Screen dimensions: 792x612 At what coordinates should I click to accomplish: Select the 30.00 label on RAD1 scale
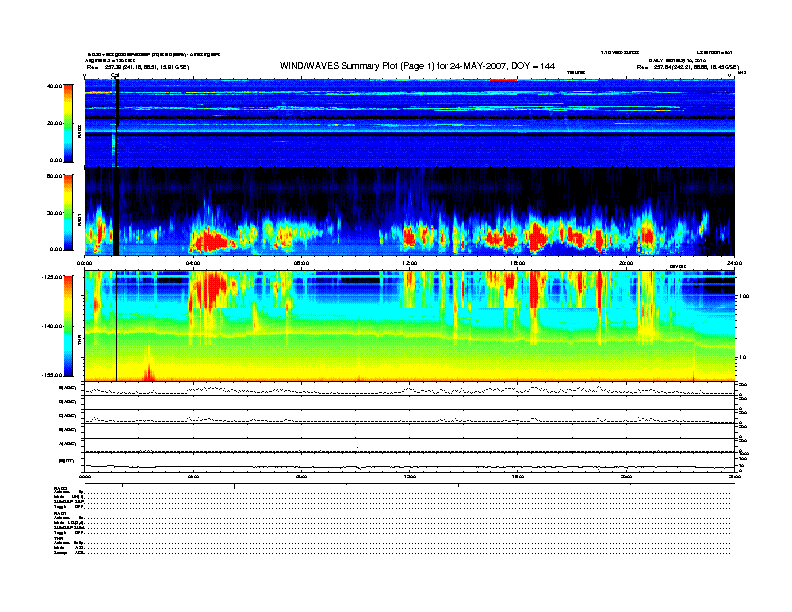[x=54, y=213]
